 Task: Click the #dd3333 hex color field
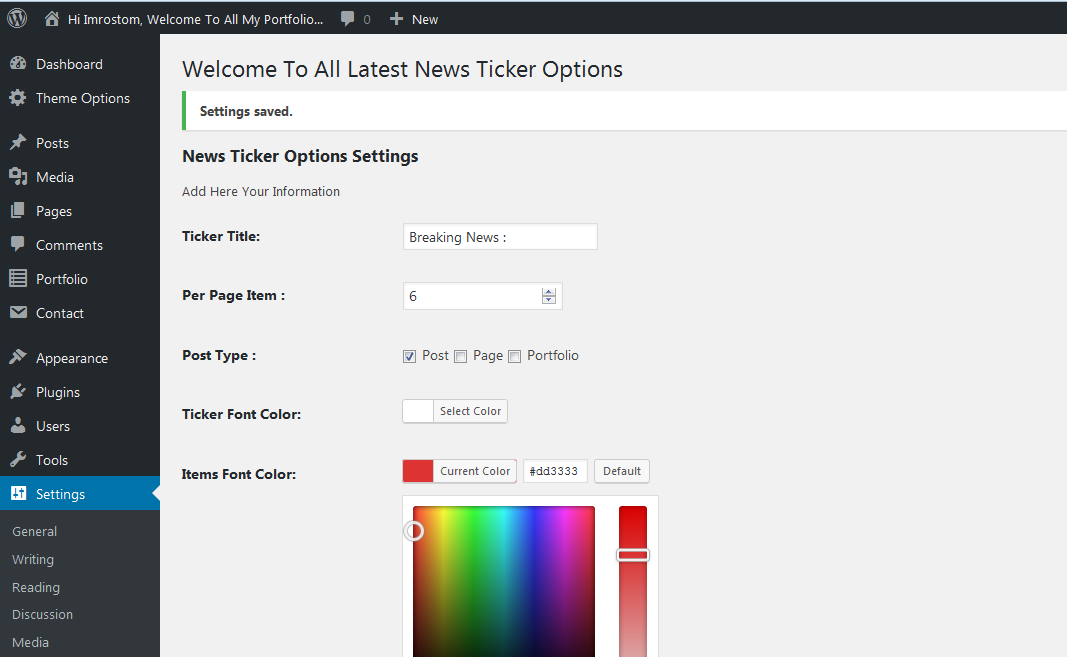coord(555,471)
